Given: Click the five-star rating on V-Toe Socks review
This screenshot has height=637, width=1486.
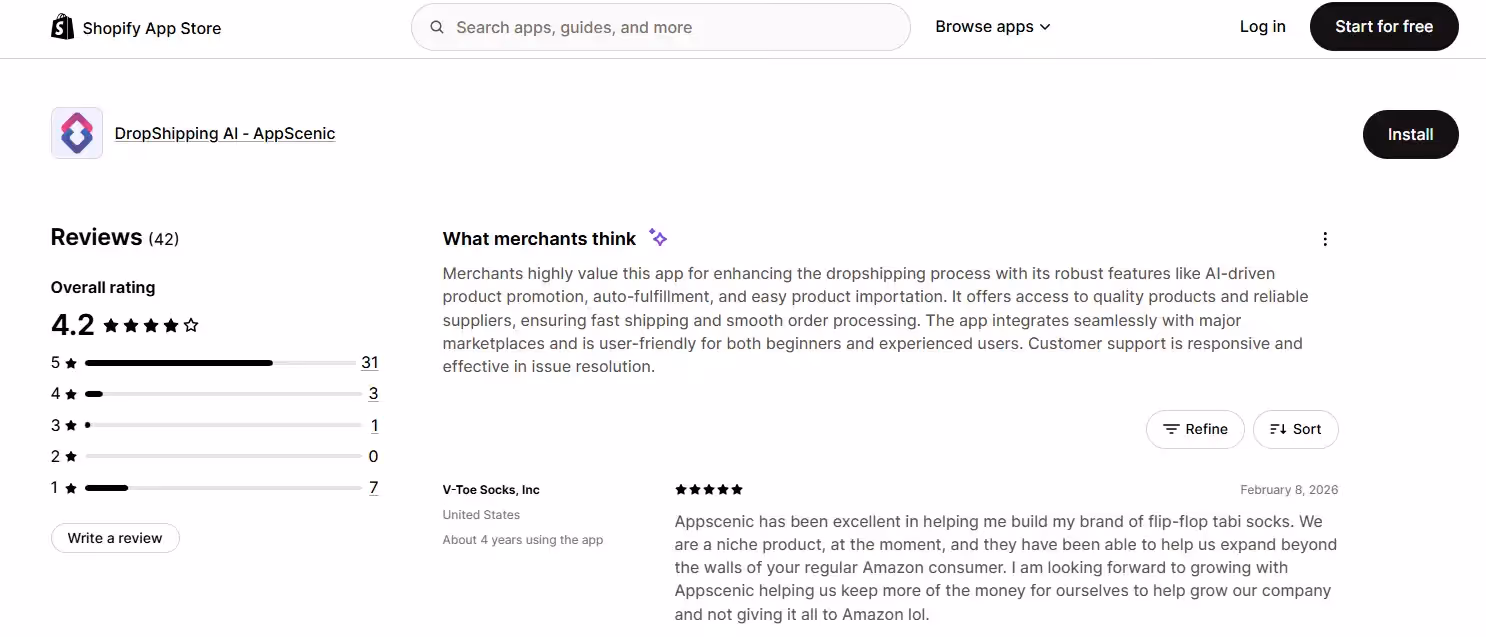Looking at the screenshot, I should tap(708, 489).
